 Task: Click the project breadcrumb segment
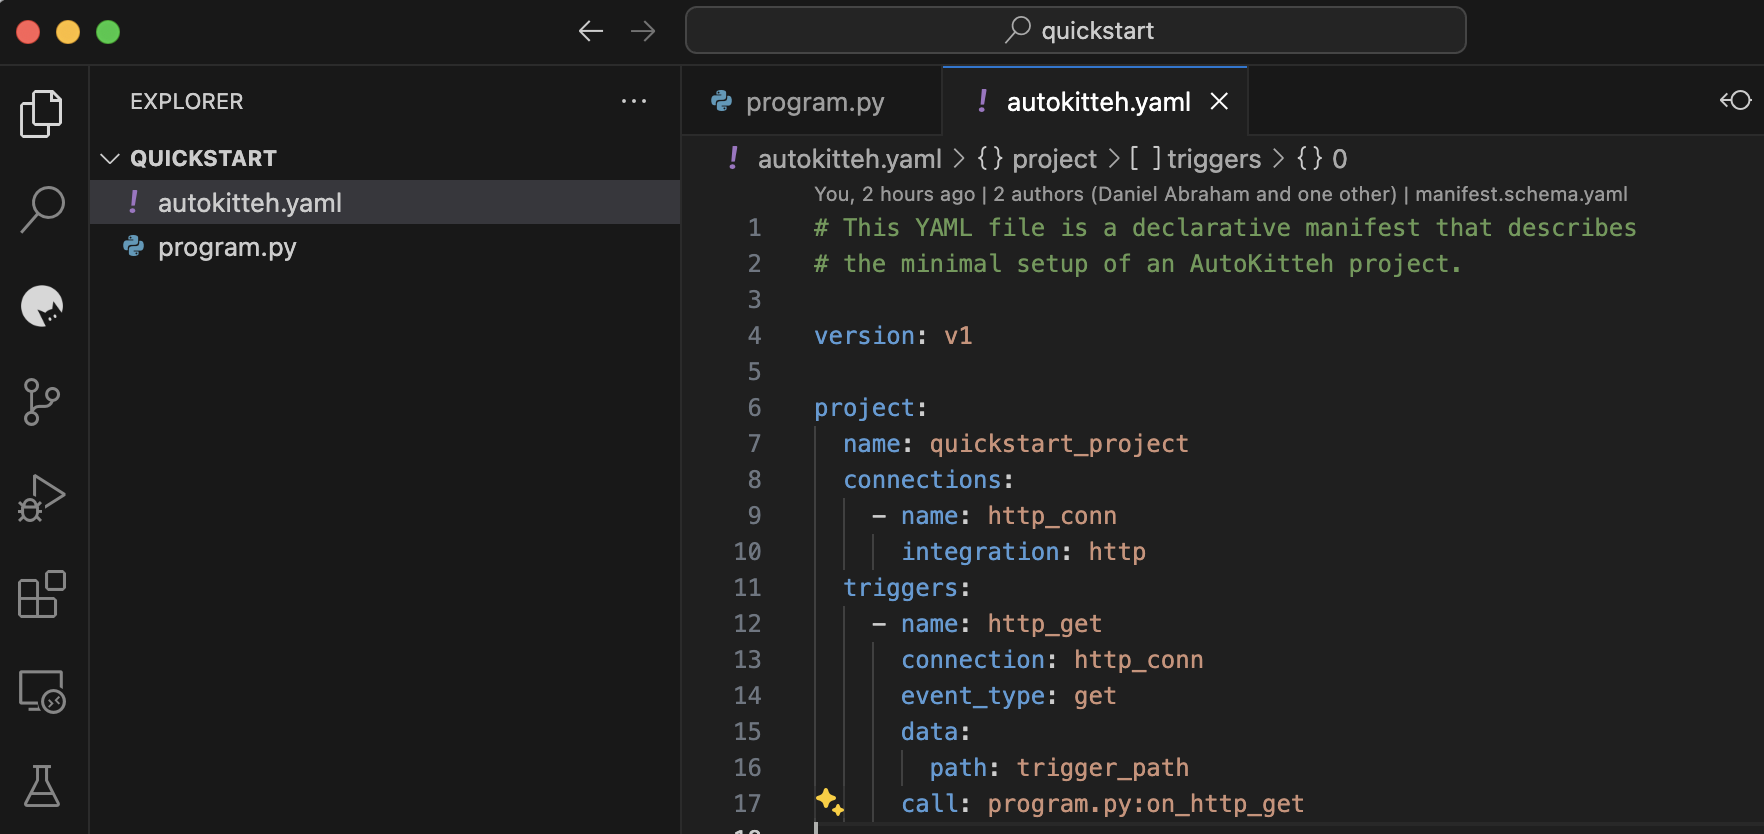[1054, 159]
